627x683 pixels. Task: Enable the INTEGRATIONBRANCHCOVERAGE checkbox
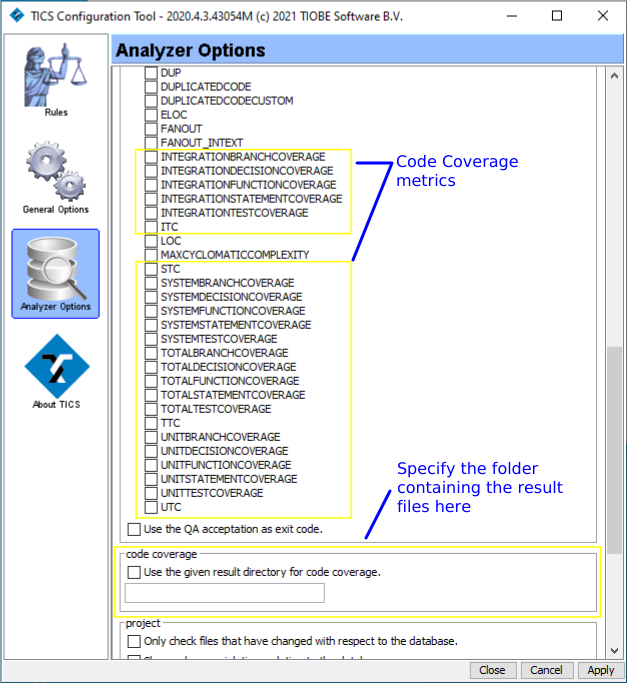coord(151,157)
